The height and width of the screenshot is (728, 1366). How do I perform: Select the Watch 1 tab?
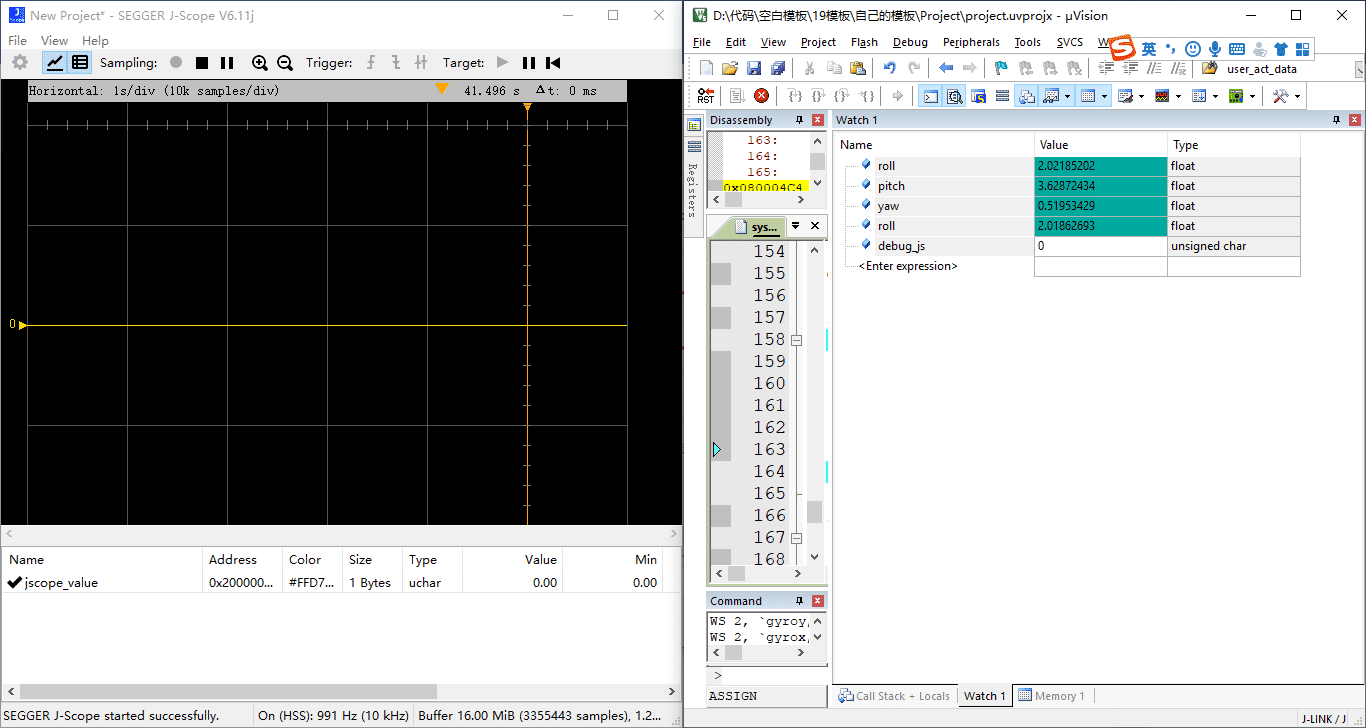click(x=983, y=696)
